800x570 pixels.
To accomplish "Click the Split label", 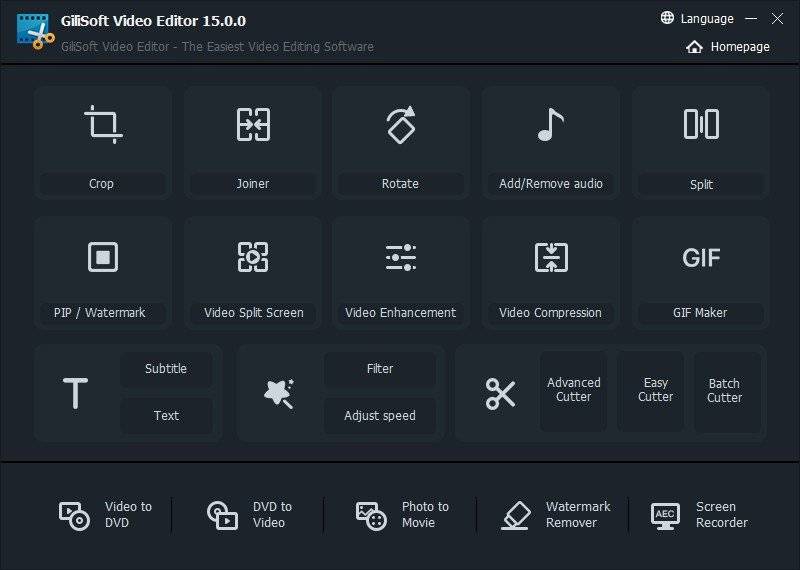I will (702, 185).
